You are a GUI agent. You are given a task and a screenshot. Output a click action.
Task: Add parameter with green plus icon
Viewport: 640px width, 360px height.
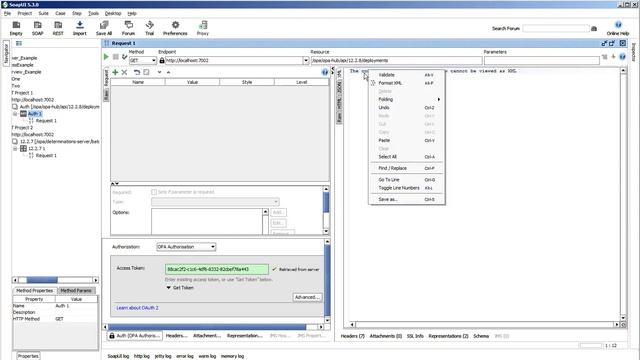pos(115,72)
